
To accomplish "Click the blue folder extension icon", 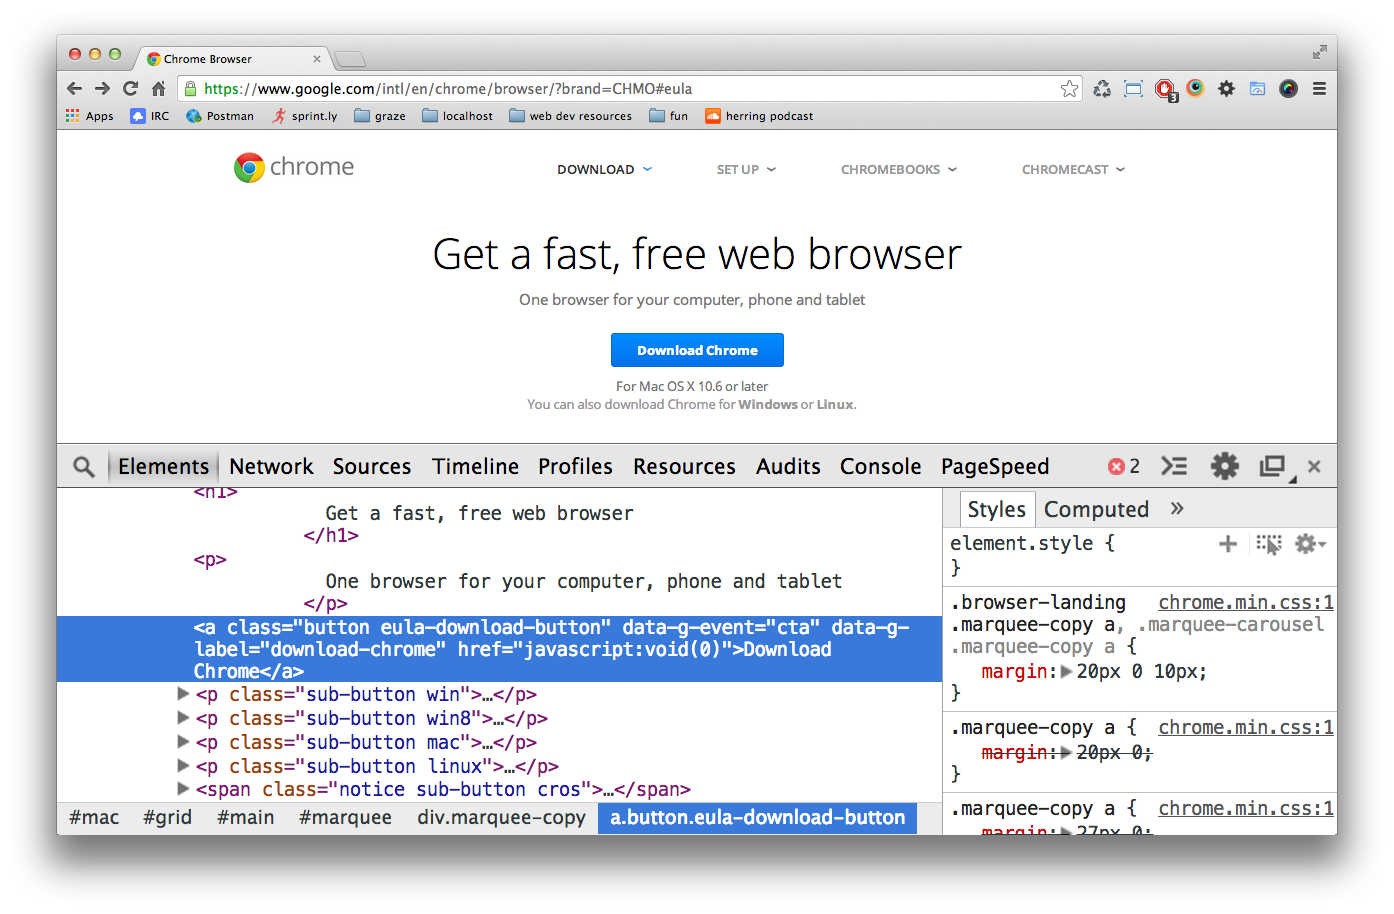I will pyautogui.click(x=1257, y=89).
